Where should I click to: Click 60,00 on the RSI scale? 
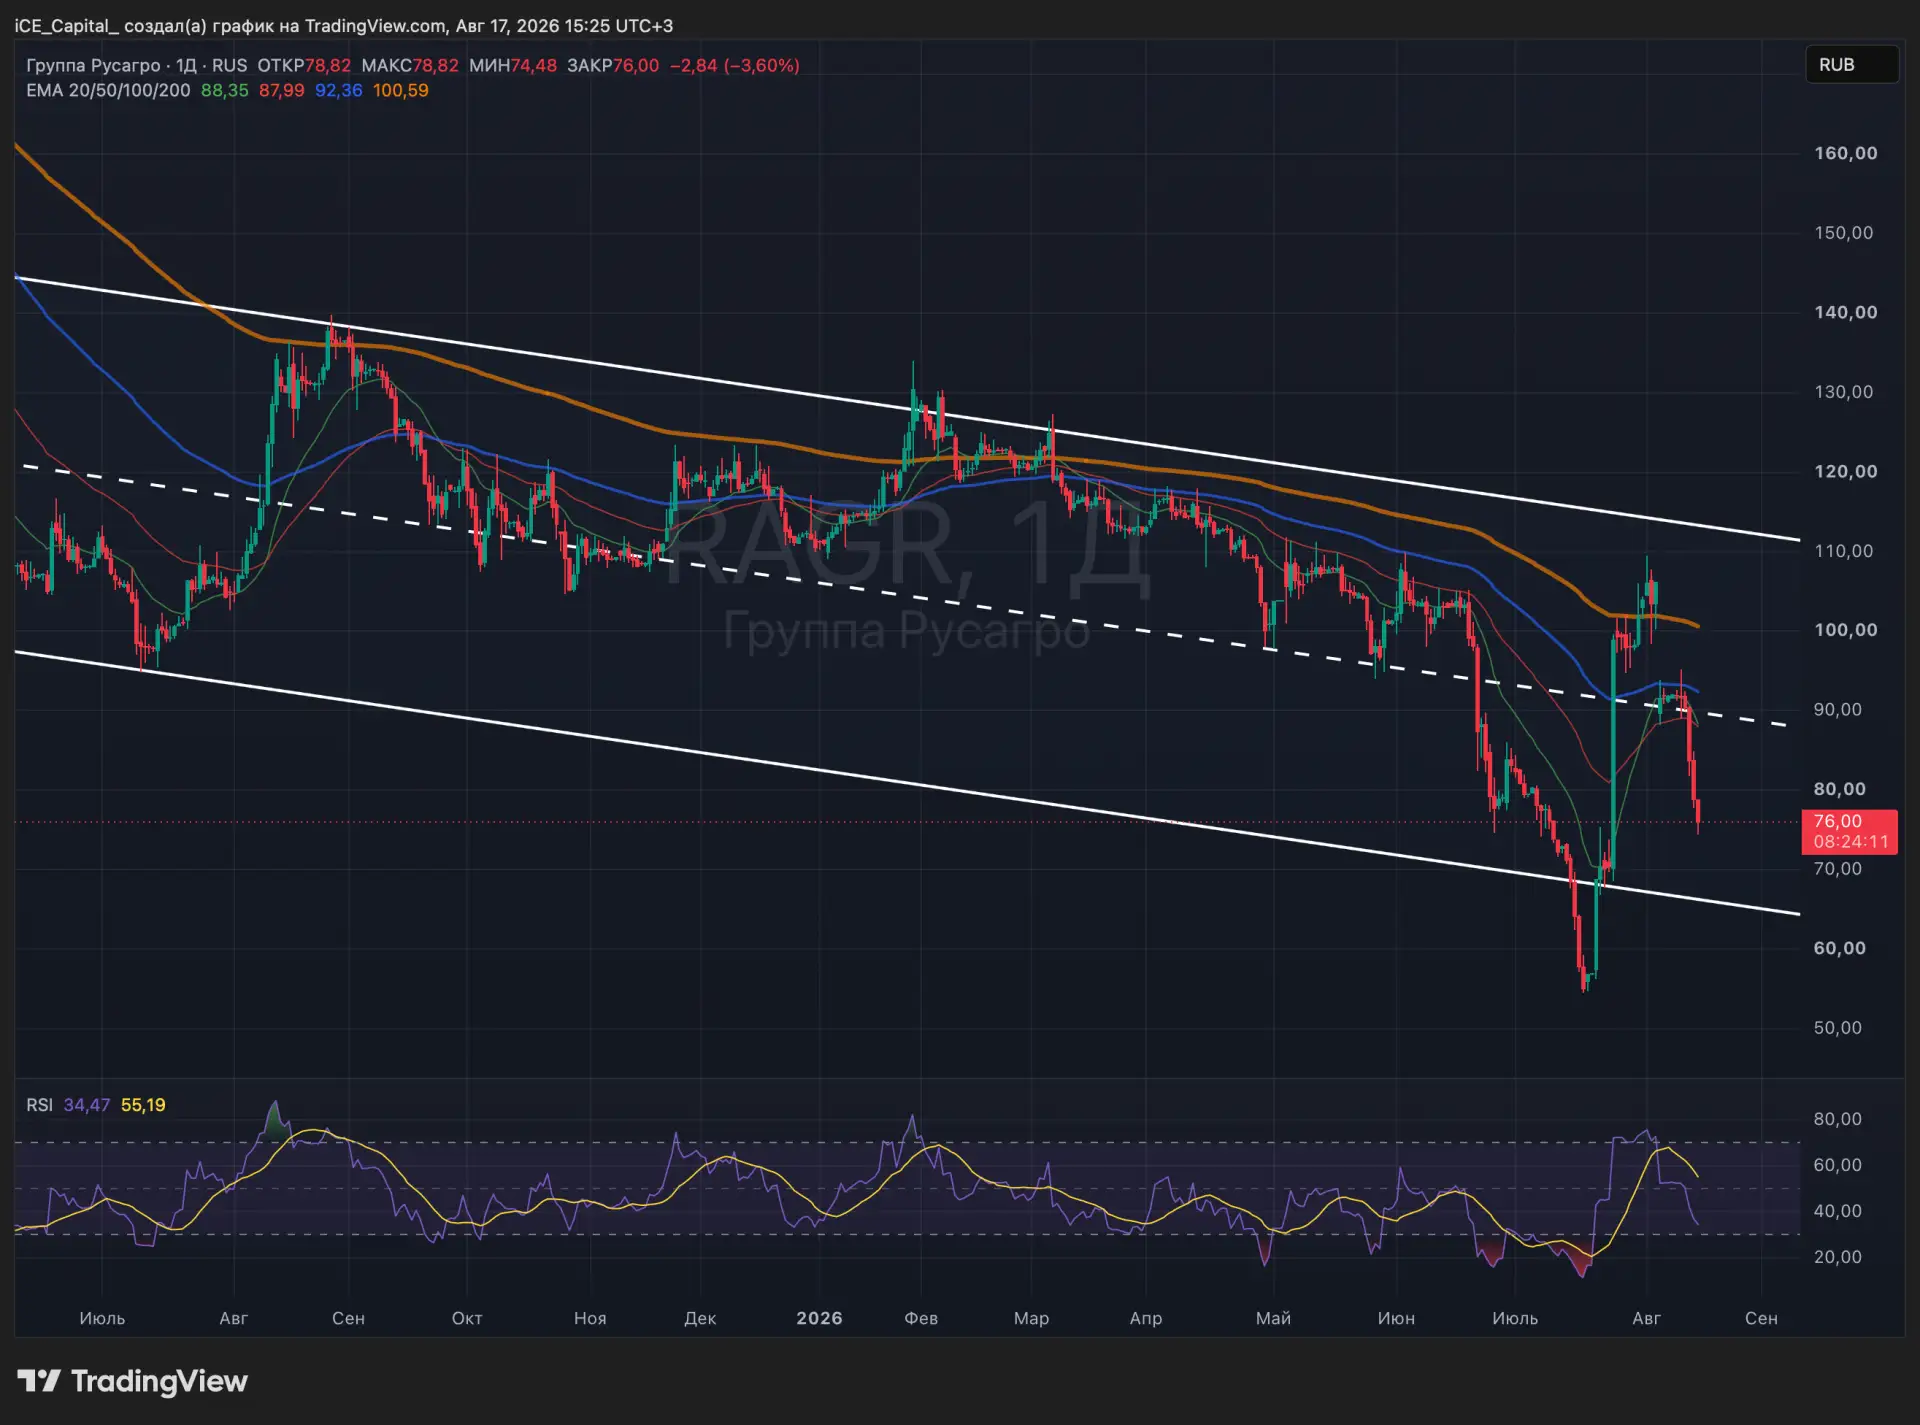(x=1838, y=1165)
